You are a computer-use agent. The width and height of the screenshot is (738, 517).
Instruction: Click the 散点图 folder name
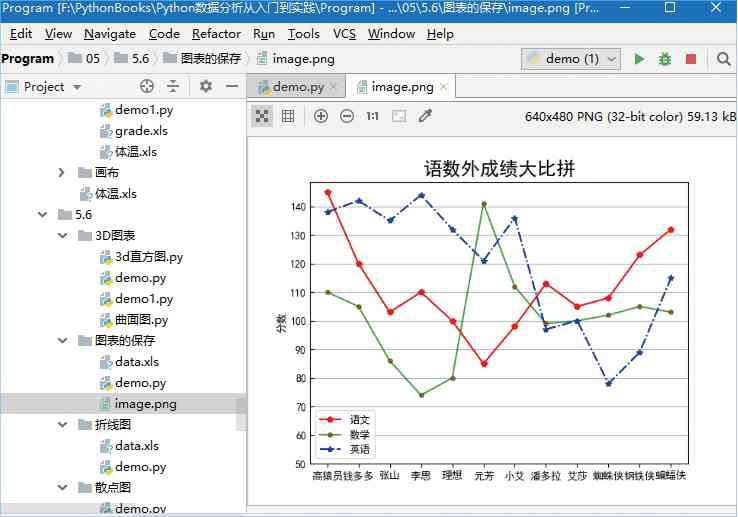(x=113, y=487)
